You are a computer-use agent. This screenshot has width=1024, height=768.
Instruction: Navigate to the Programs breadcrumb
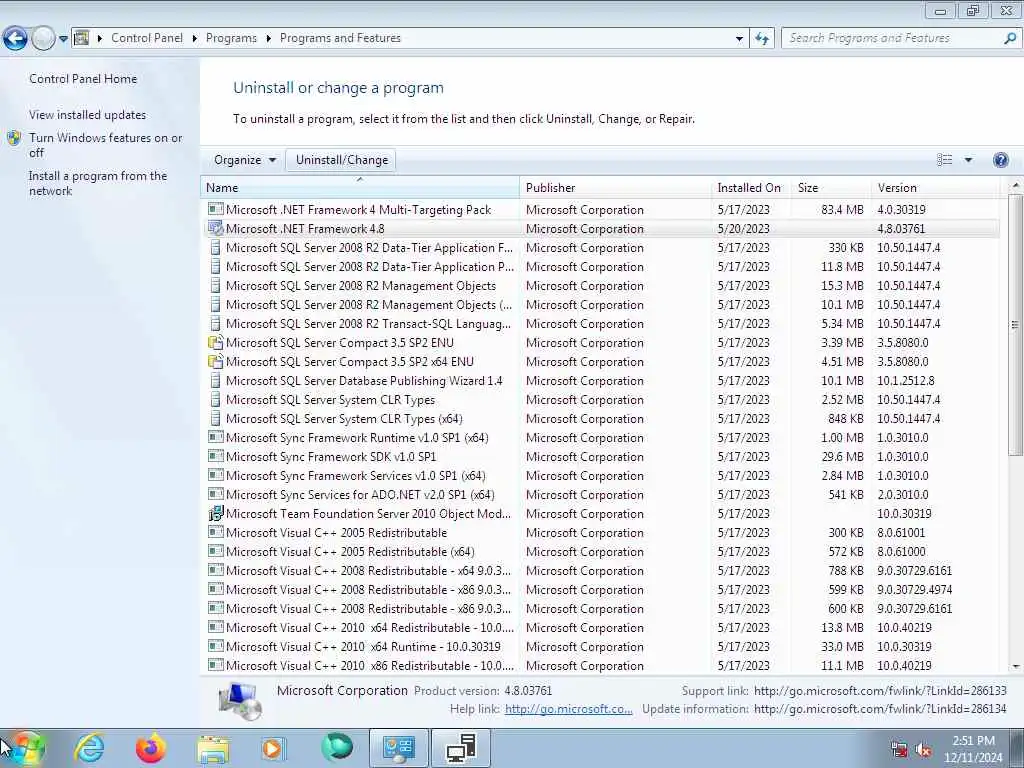click(231, 38)
